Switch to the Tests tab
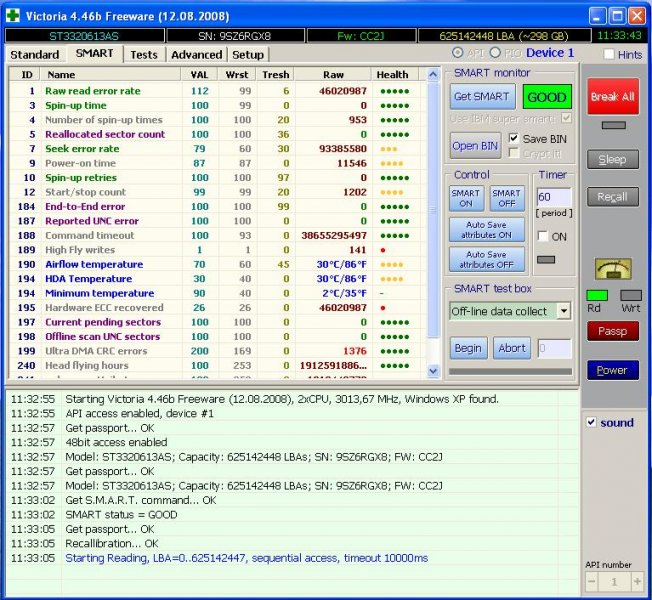The image size is (652, 600). pyautogui.click(x=143, y=54)
